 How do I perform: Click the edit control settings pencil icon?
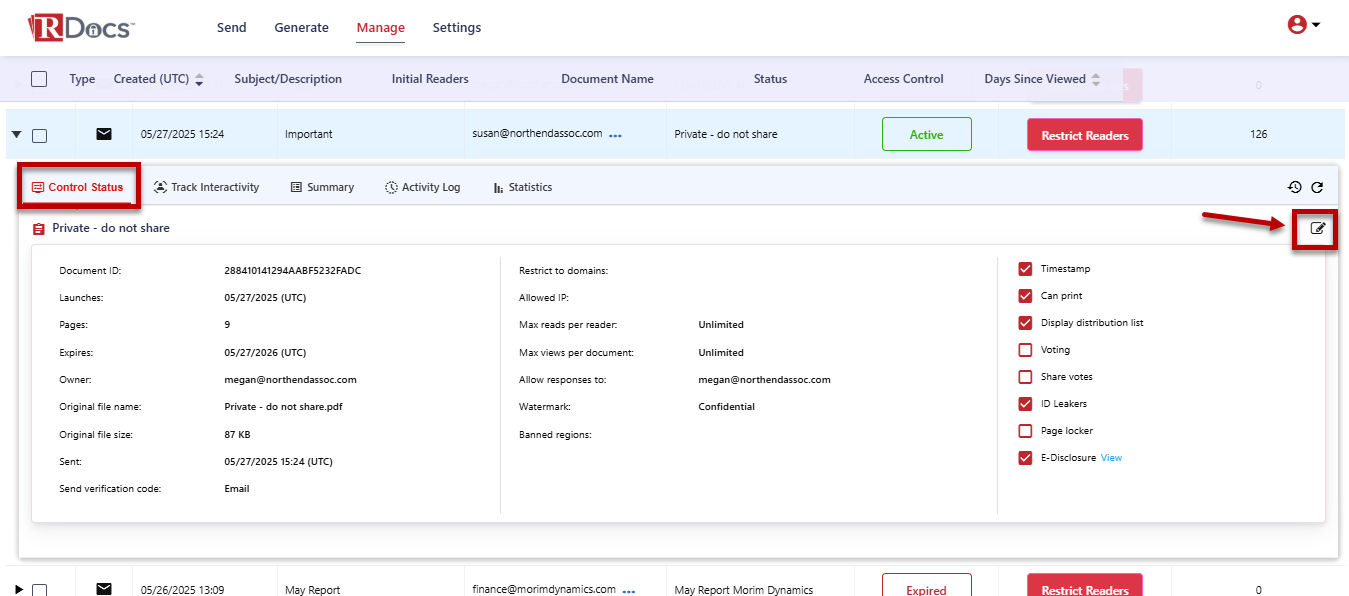pos(1317,229)
